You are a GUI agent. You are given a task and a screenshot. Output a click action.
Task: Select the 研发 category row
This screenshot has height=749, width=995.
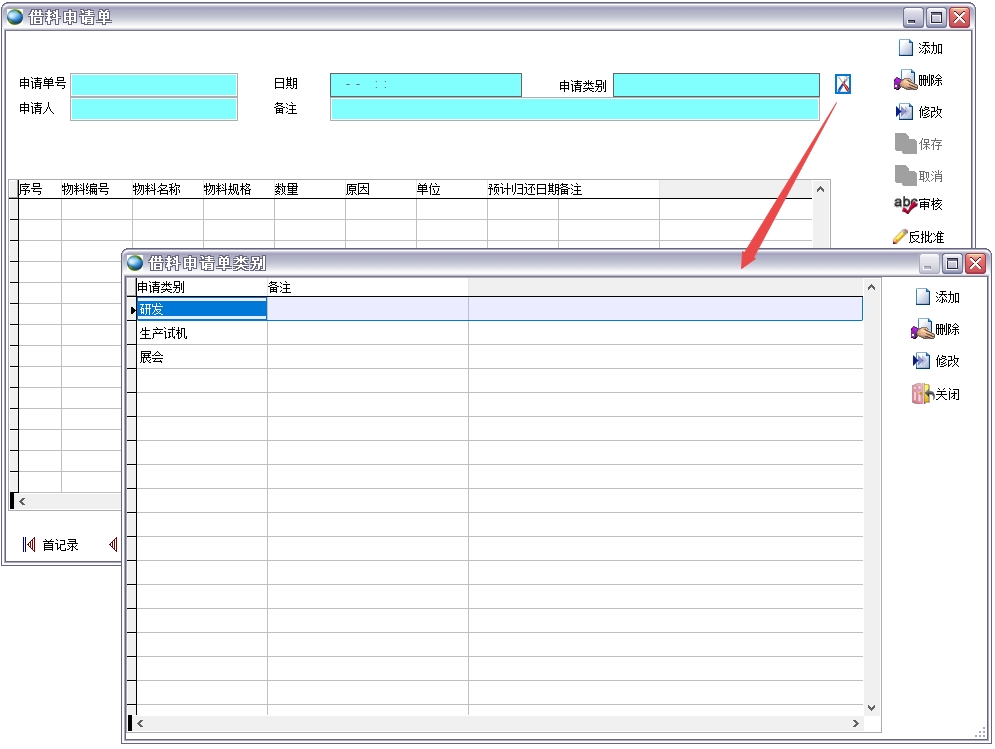pos(201,309)
